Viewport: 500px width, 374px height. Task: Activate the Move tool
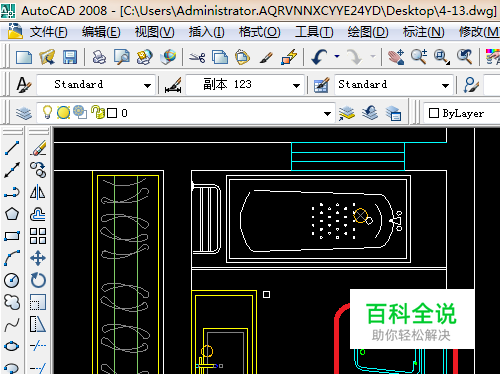(38, 258)
